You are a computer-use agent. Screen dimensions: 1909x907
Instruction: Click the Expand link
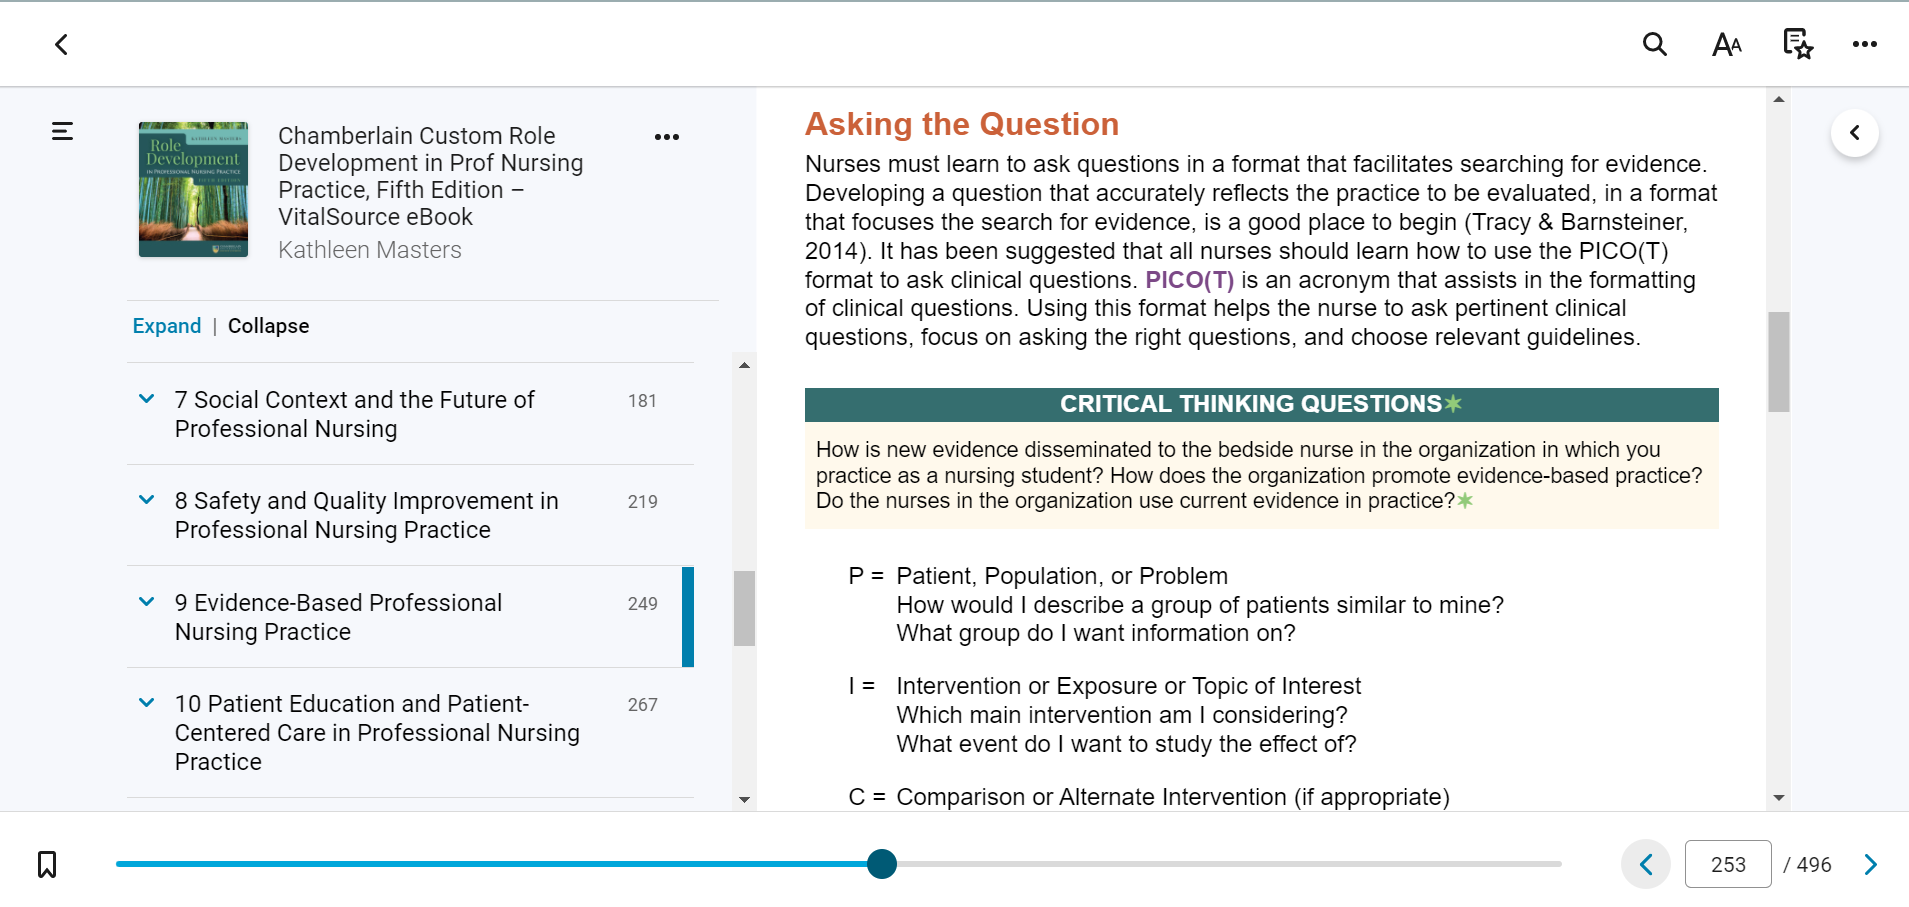point(167,326)
